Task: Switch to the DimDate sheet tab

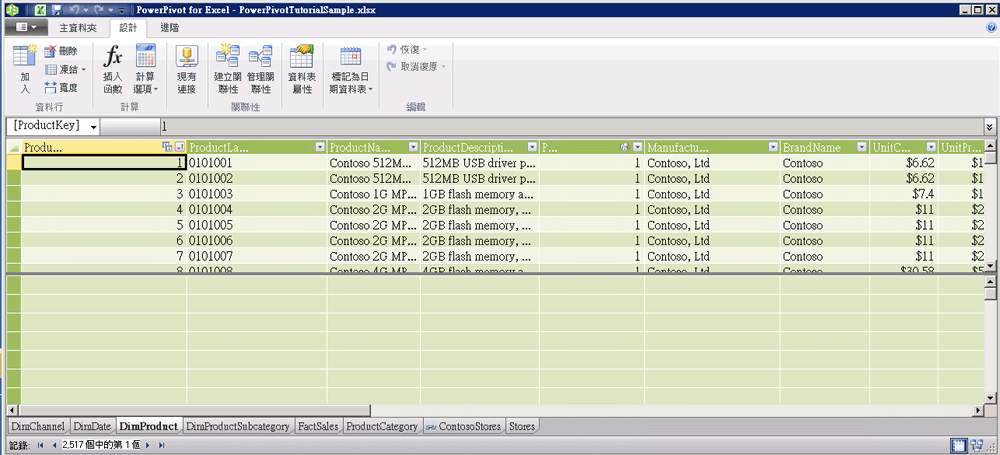Action: tap(92, 426)
